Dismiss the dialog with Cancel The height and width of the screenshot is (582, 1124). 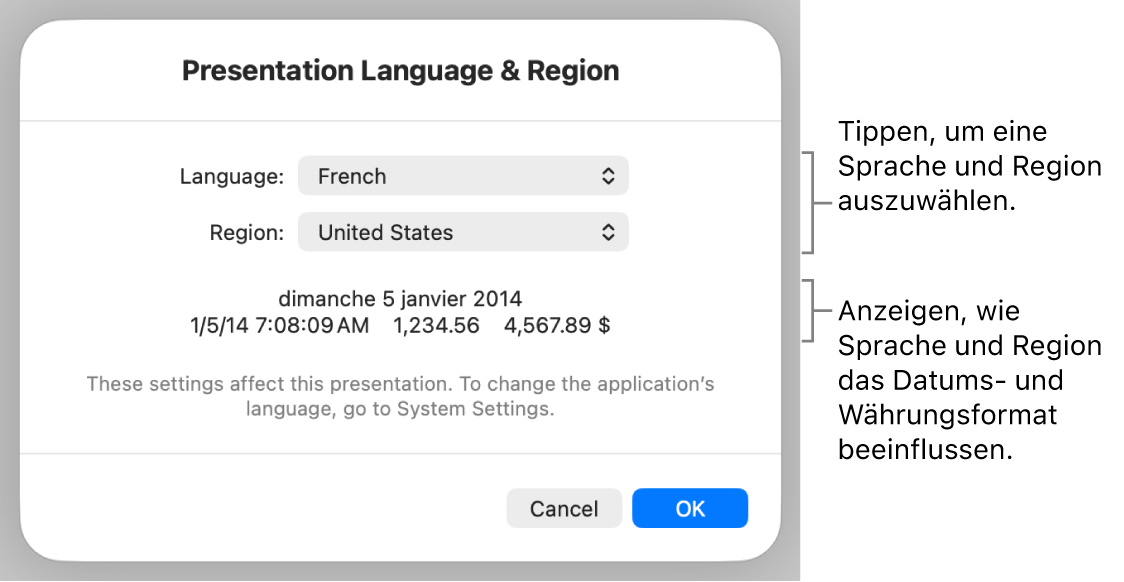564,508
